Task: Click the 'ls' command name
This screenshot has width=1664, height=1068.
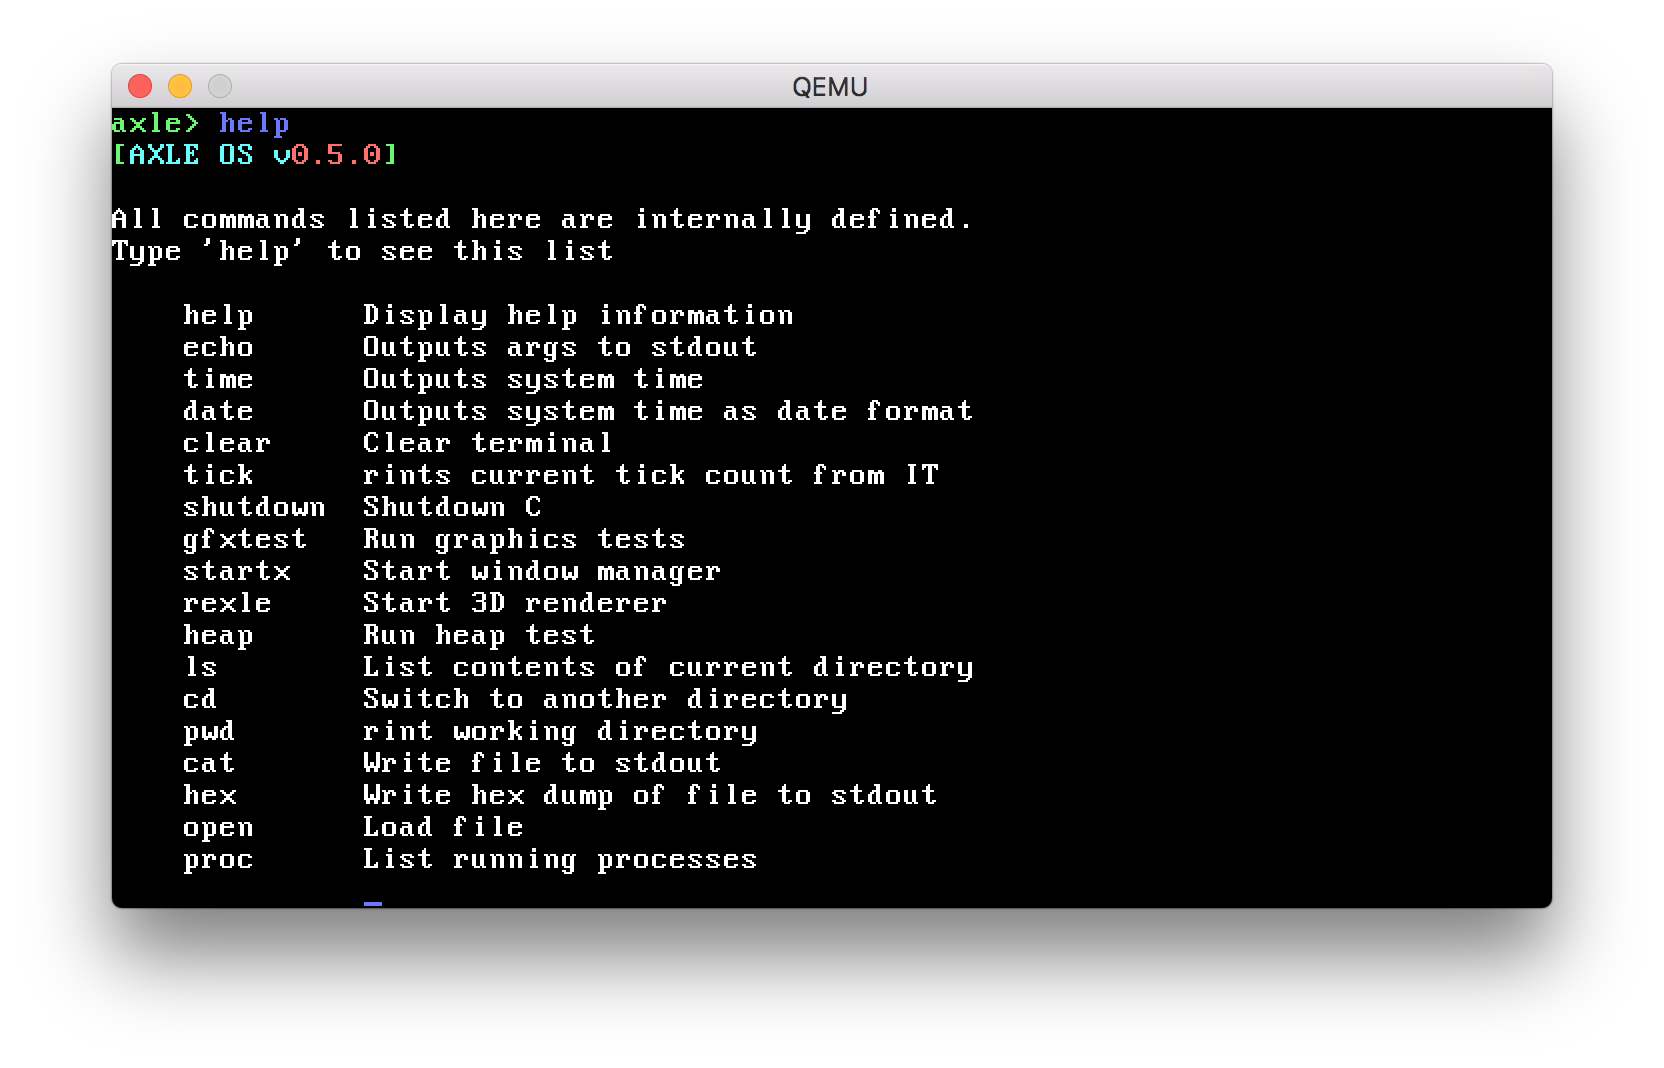Action: (x=200, y=667)
